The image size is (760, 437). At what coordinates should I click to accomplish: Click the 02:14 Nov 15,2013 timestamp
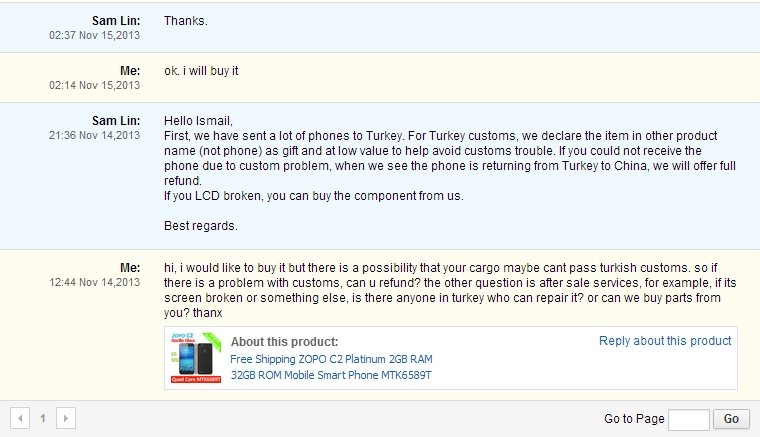pyautogui.click(x=95, y=85)
